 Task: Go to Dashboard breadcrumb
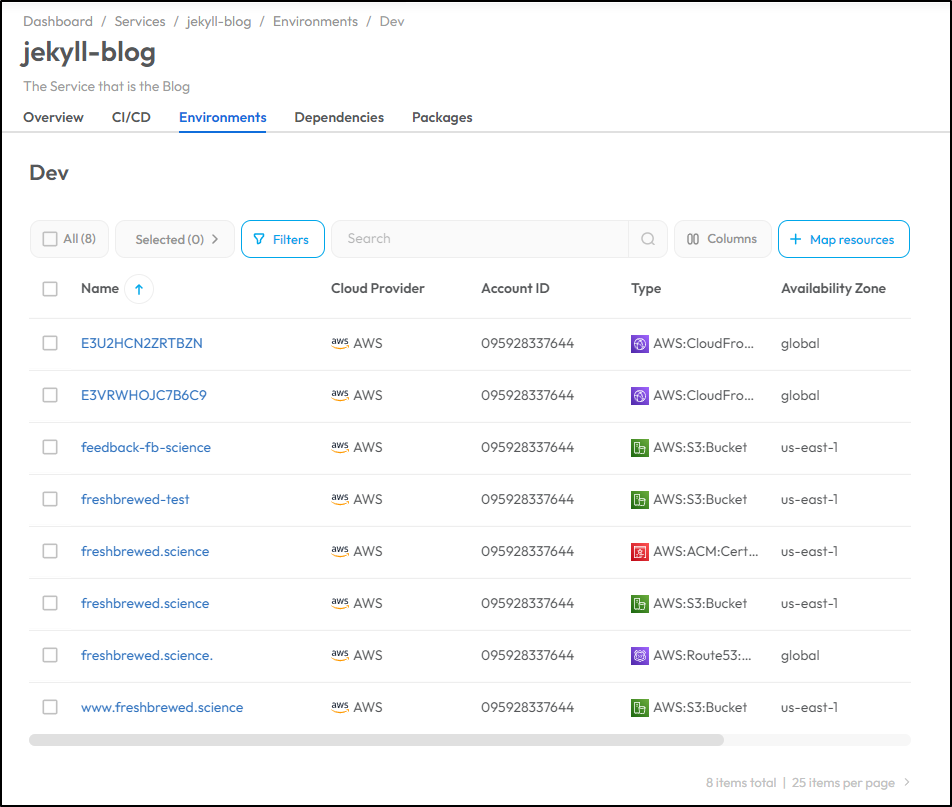click(58, 21)
